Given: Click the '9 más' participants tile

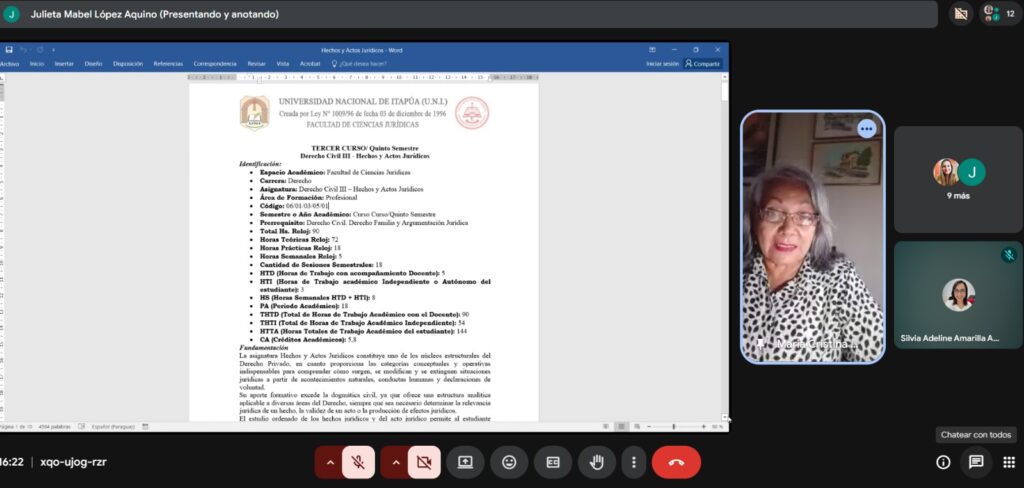Looking at the screenshot, I should tap(957, 179).
